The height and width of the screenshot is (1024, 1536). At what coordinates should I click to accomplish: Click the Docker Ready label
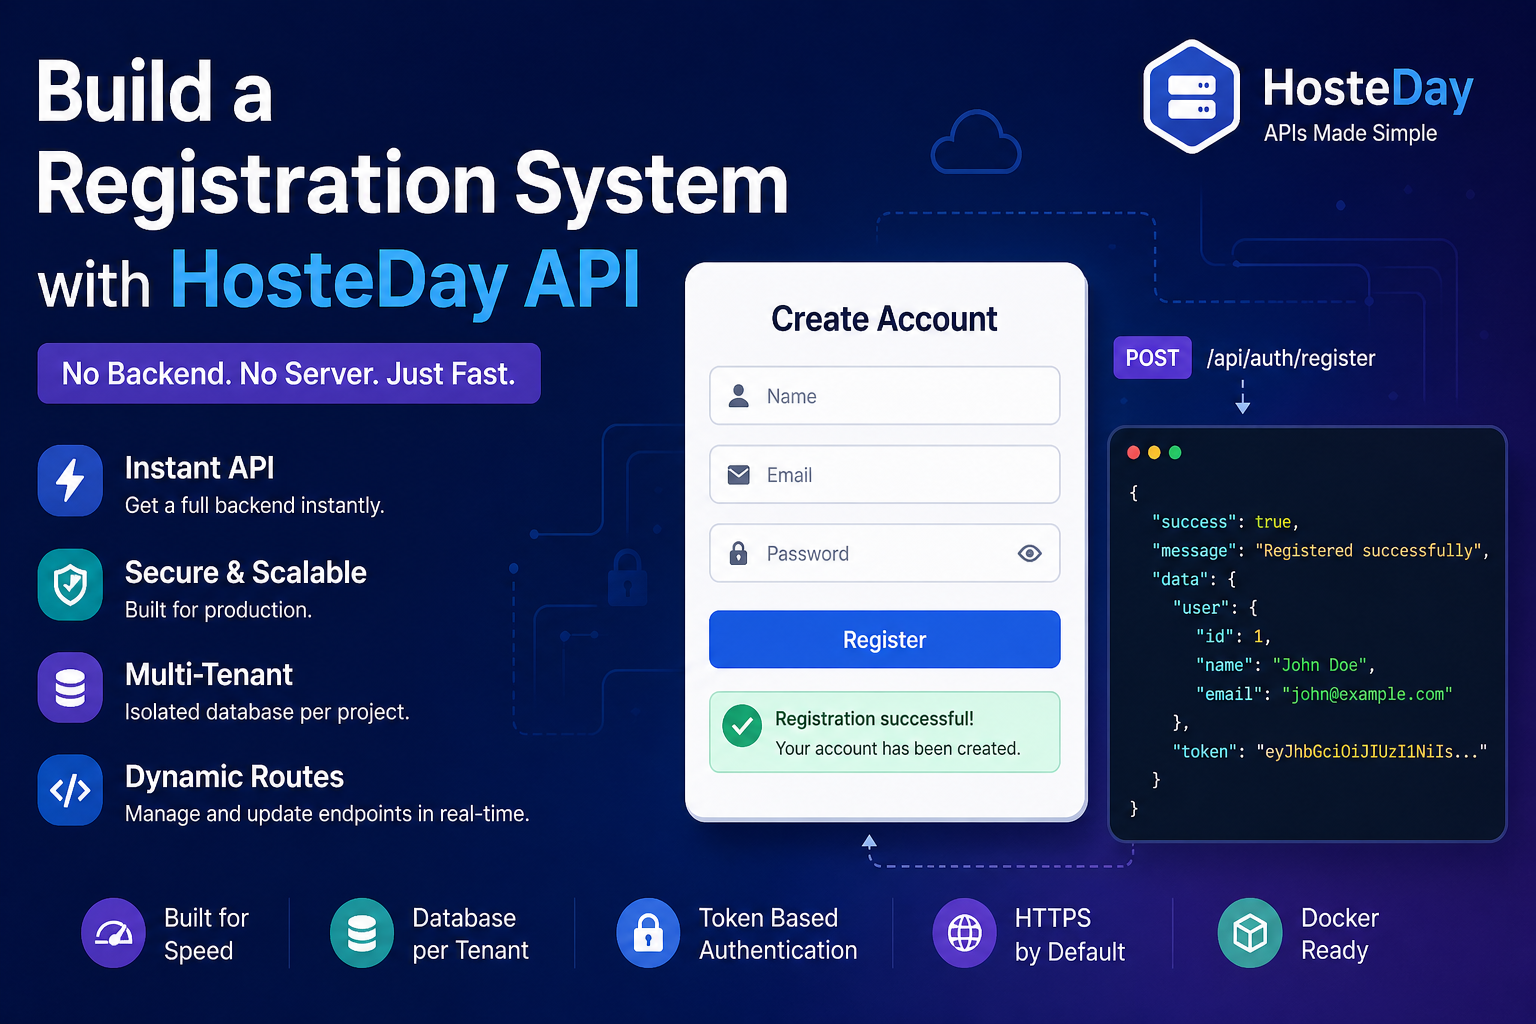1340,934
